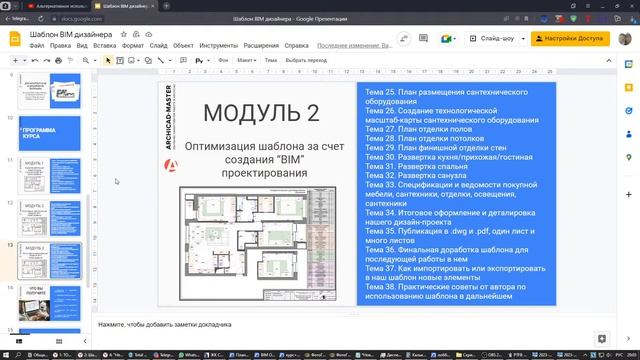
Task: Open the Google Meet call dropdown
Action: (448, 38)
